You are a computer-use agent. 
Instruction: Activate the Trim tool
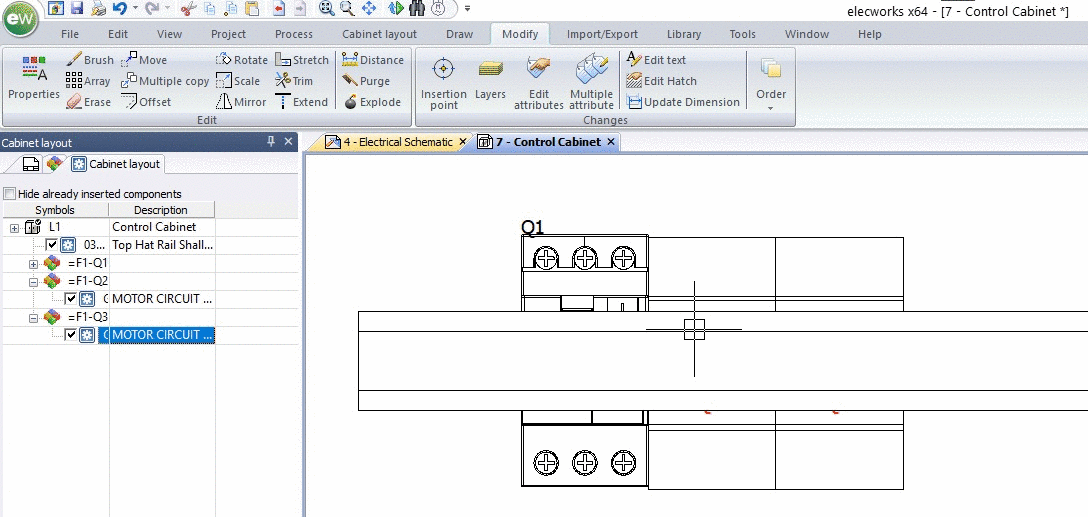point(294,80)
